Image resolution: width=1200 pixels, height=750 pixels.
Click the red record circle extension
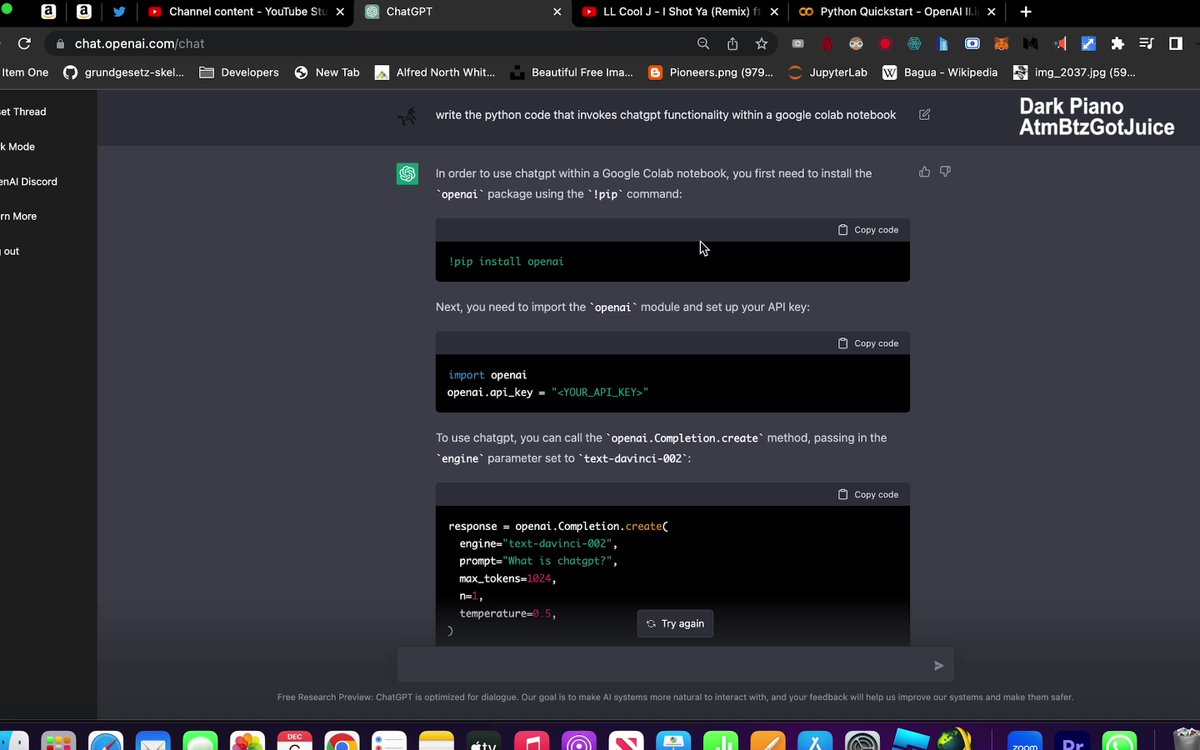[x=886, y=44]
